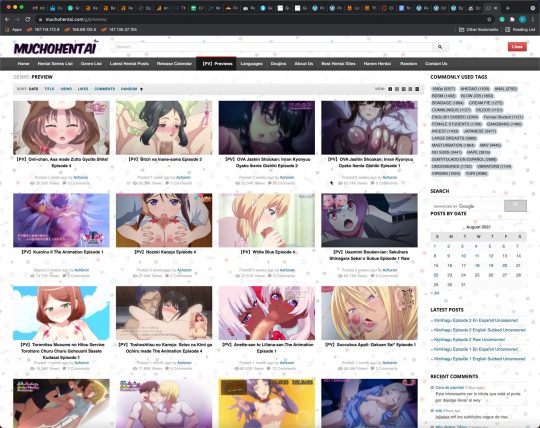Sort the posts by Date
The width and height of the screenshot is (540, 428).
tap(33, 89)
